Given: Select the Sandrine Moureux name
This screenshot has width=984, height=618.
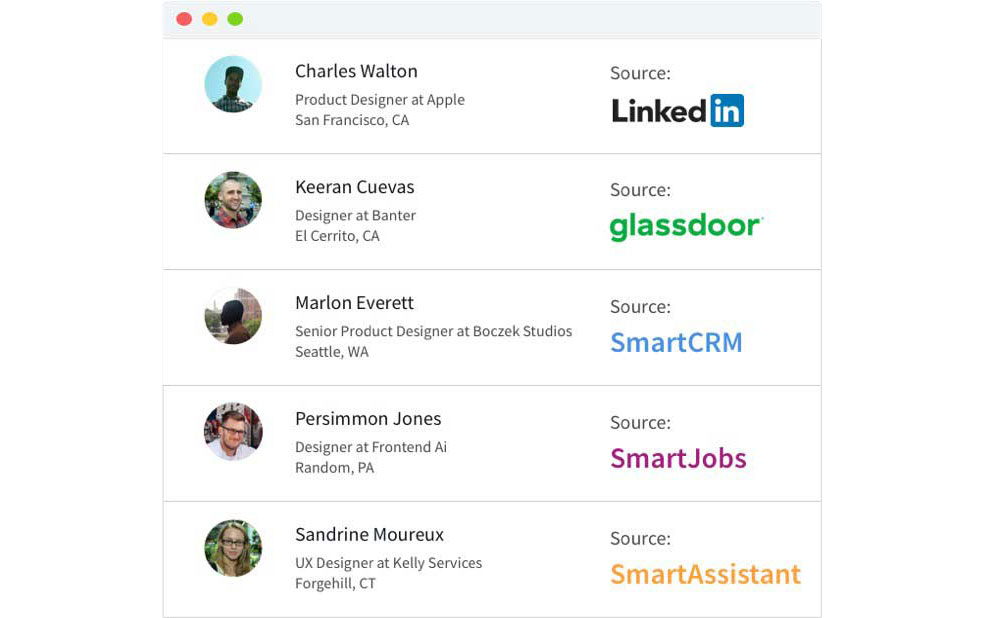Looking at the screenshot, I should (369, 535).
